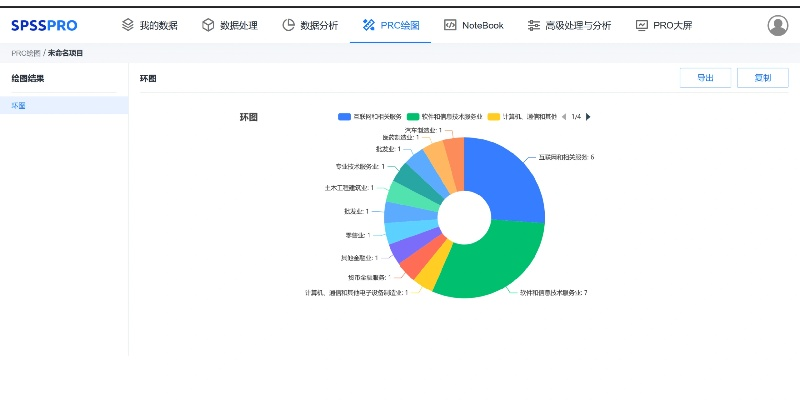Go to previous legend page arrow

563,117
